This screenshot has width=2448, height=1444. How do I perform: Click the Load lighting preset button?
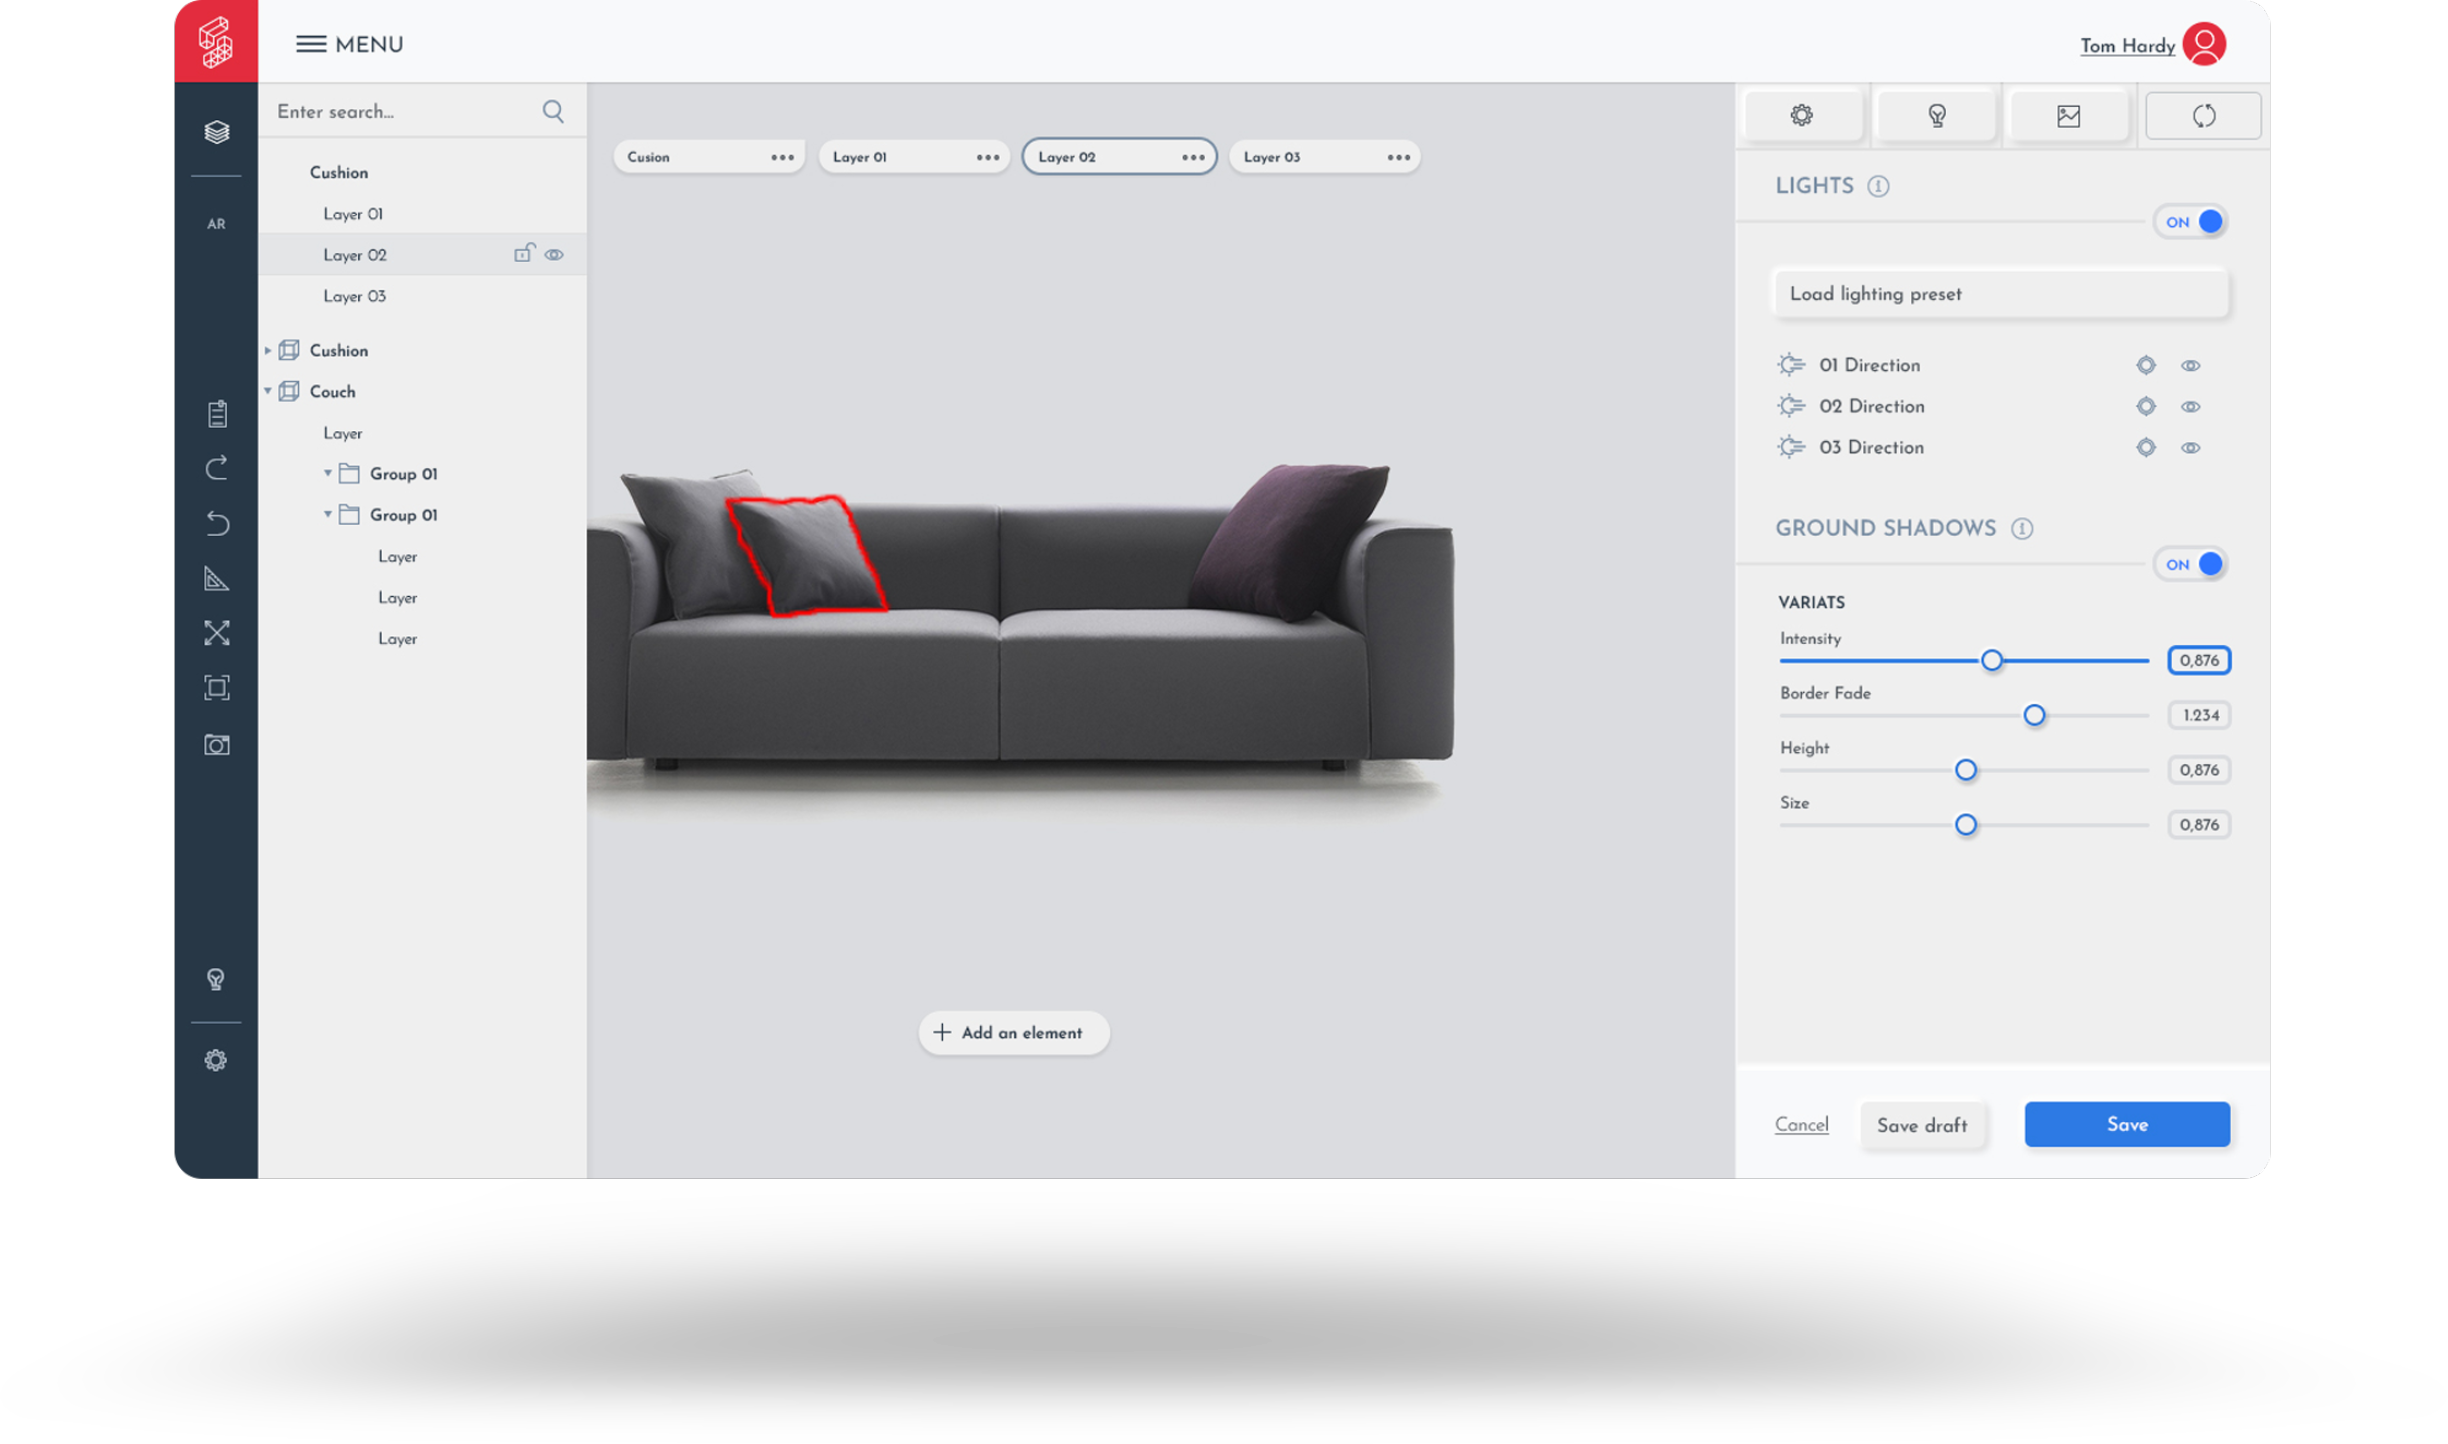(2000, 293)
